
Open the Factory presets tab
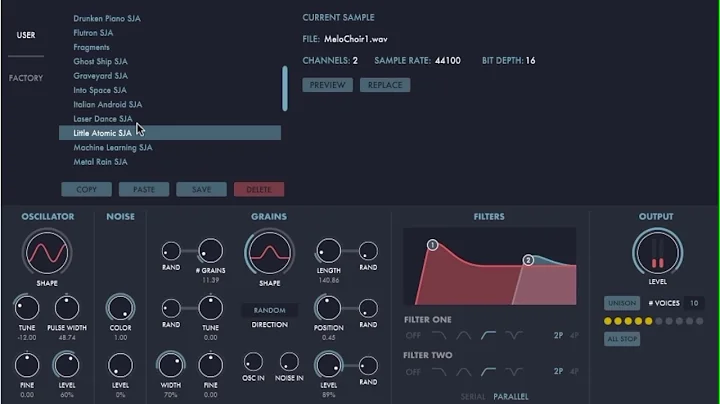pos(26,78)
